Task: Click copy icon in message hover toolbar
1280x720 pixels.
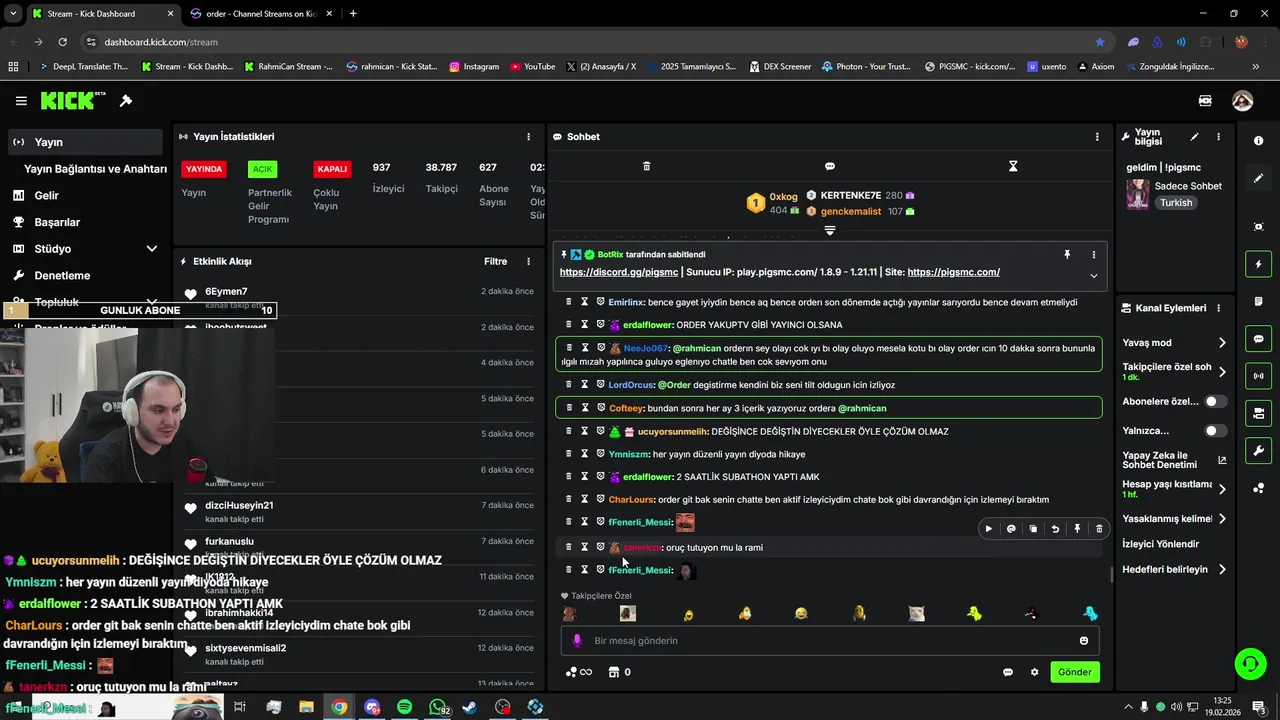Action: point(1033,529)
